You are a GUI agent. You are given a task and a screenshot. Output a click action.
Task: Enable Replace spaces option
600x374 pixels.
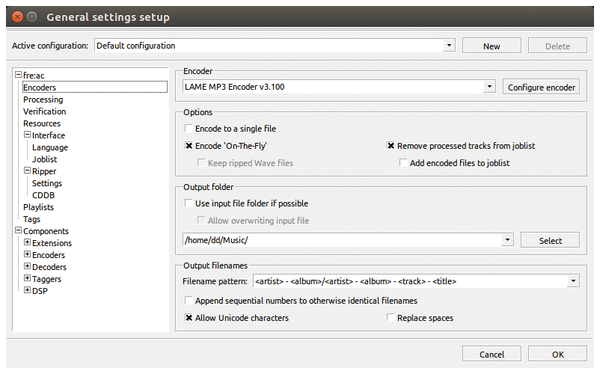click(390, 317)
